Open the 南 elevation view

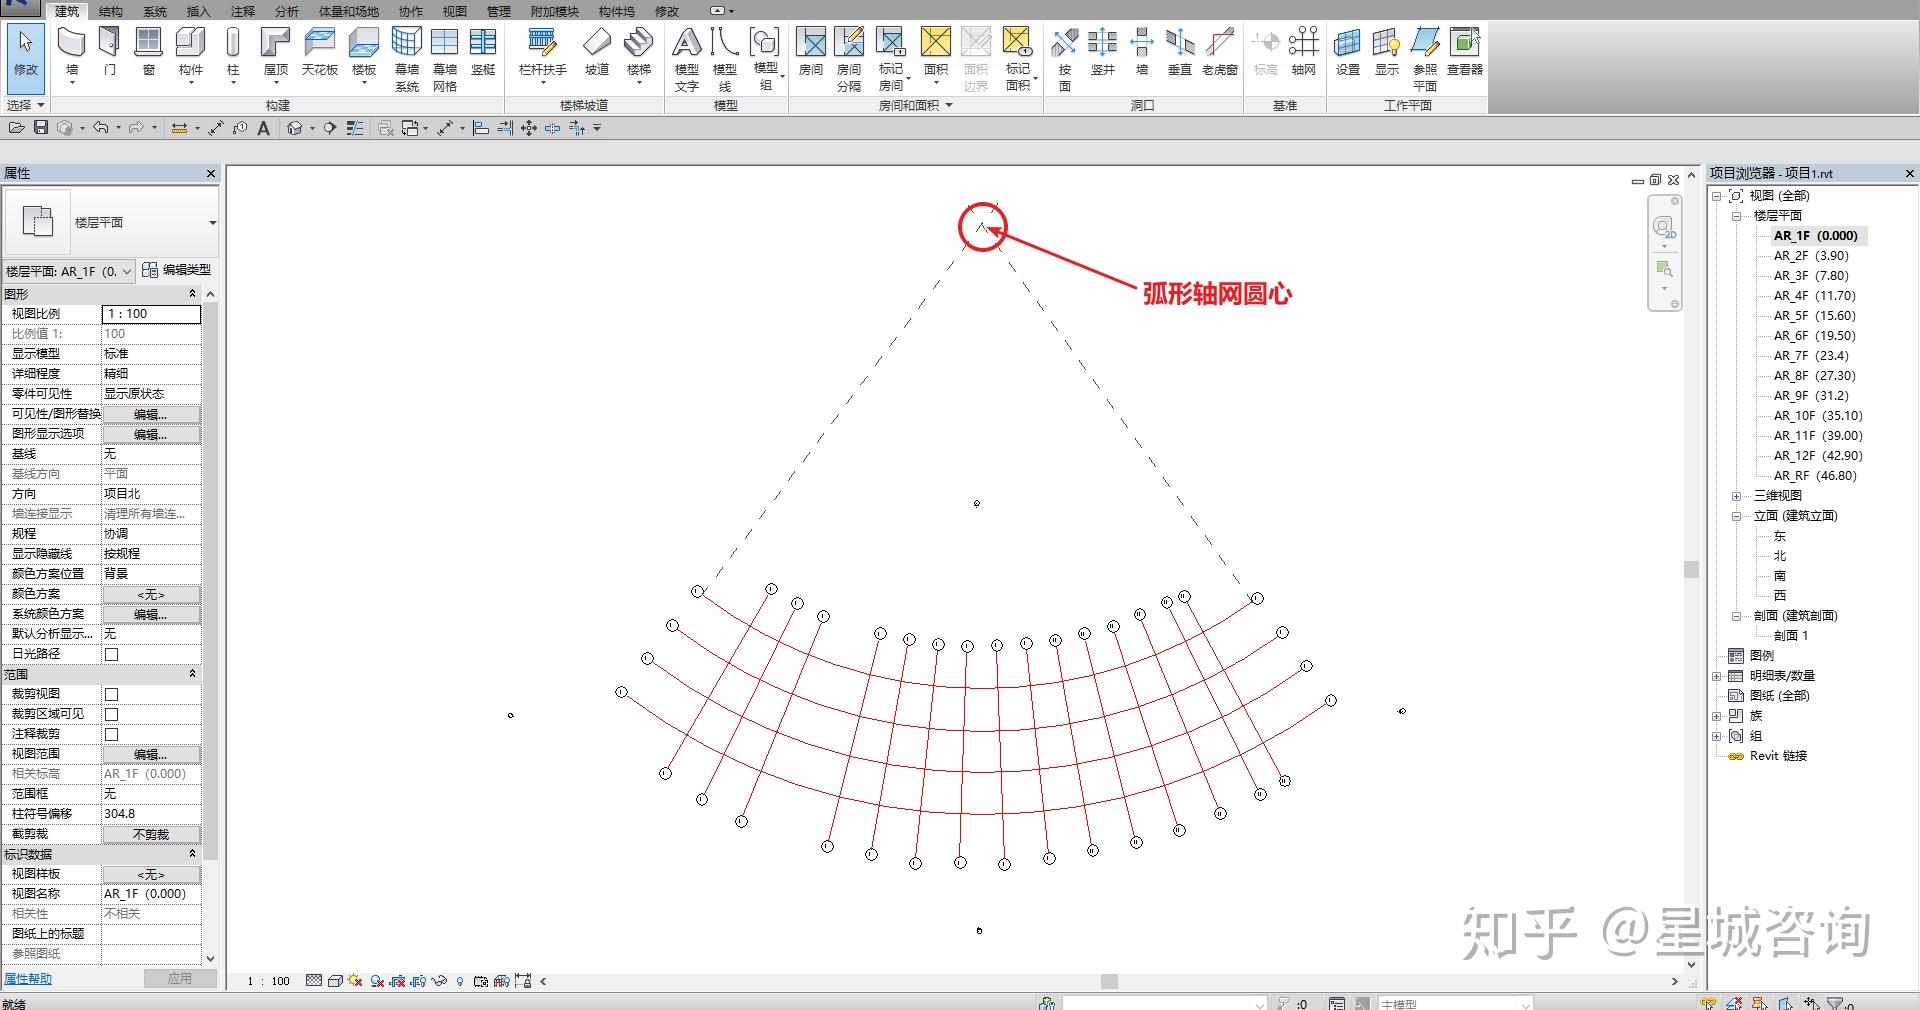(x=1780, y=576)
